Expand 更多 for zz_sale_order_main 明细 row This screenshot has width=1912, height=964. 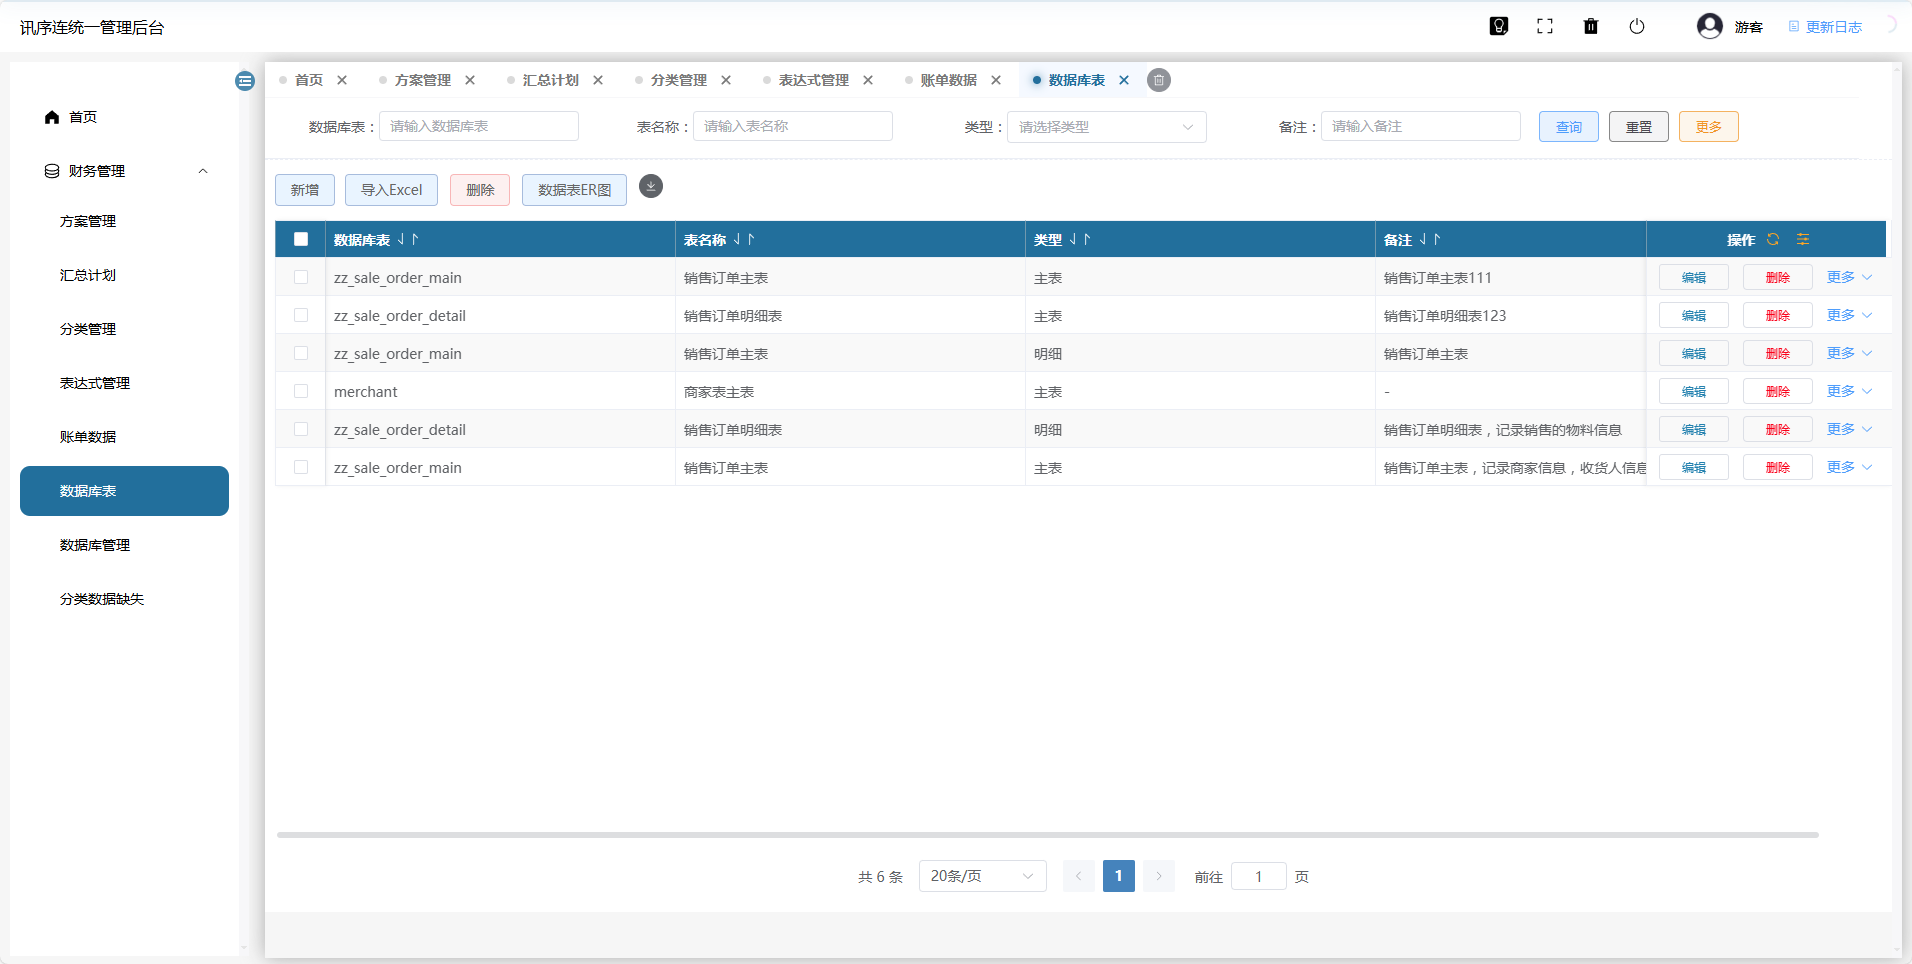pos(1850,353)
